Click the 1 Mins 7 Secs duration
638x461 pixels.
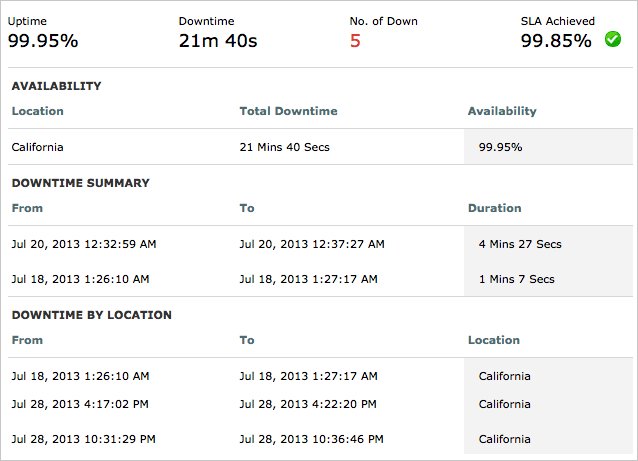(516, 279)
